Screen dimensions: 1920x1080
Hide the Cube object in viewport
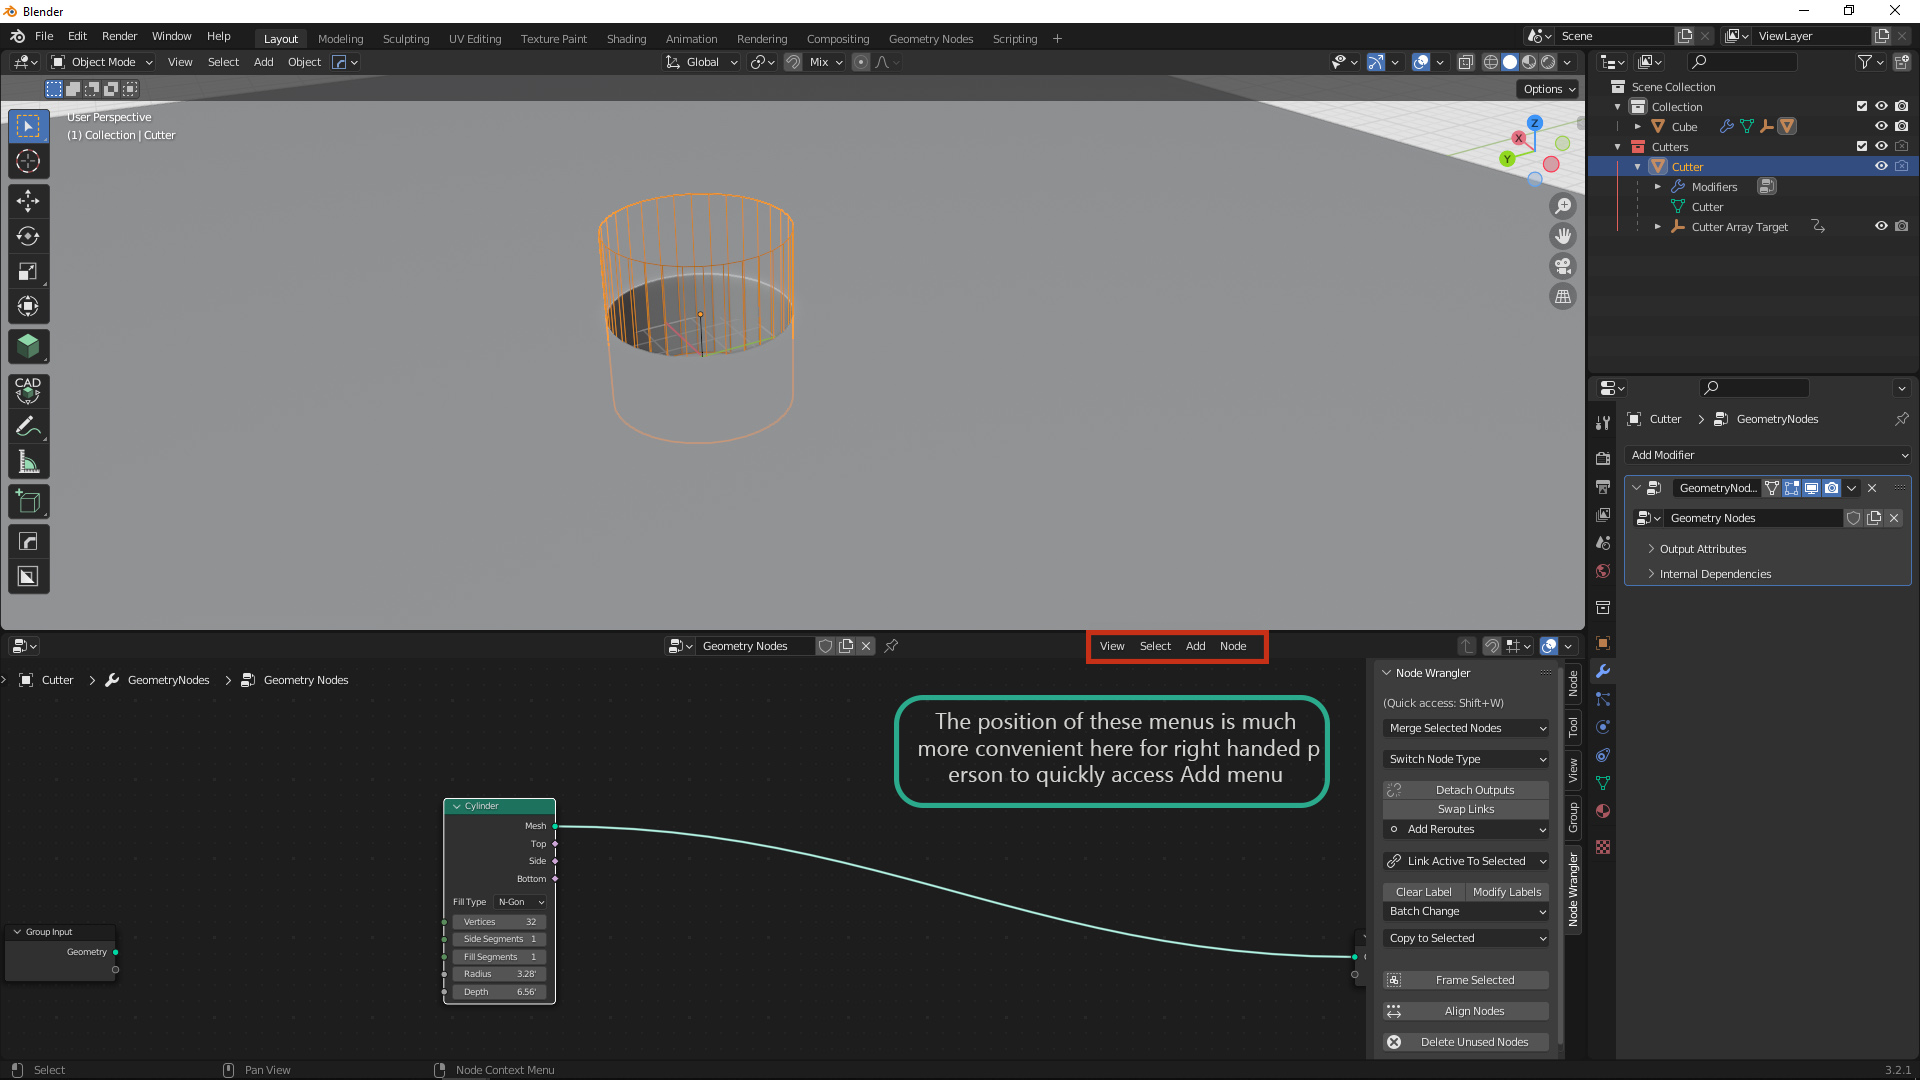[x=1881, y=126]
